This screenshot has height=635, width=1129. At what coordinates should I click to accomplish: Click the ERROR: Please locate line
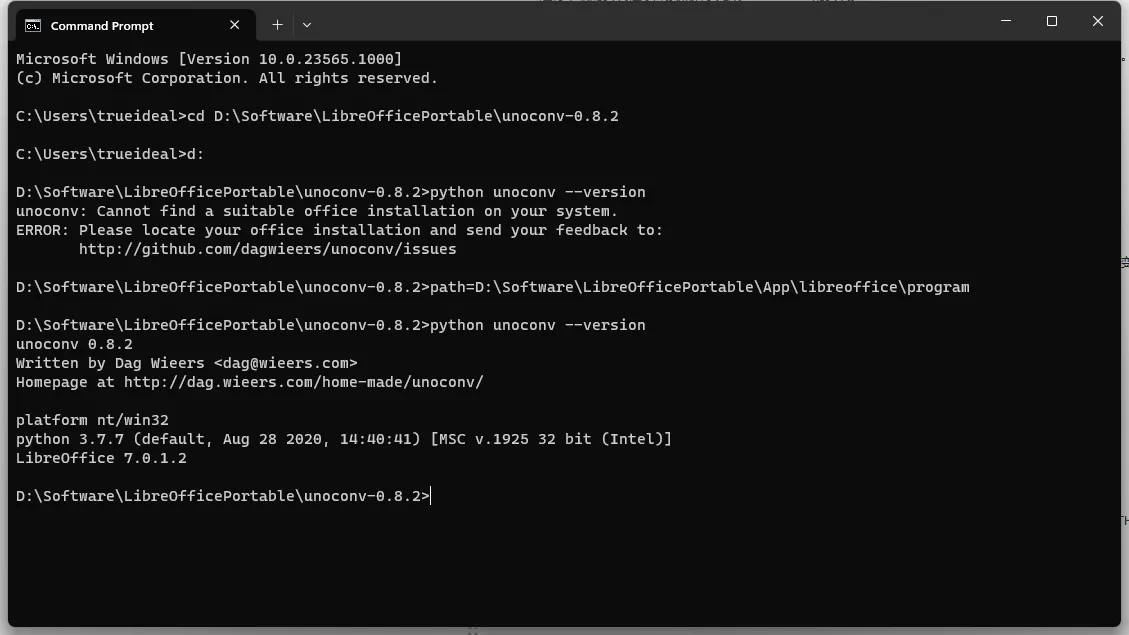(x=339, y=230)
